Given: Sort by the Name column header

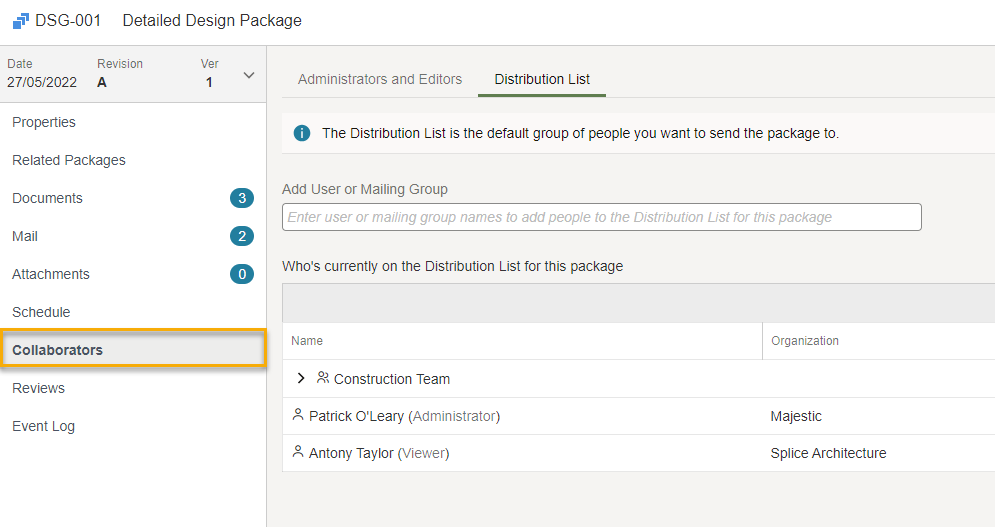Looking at the screenshot, I should tap(307, 341).
